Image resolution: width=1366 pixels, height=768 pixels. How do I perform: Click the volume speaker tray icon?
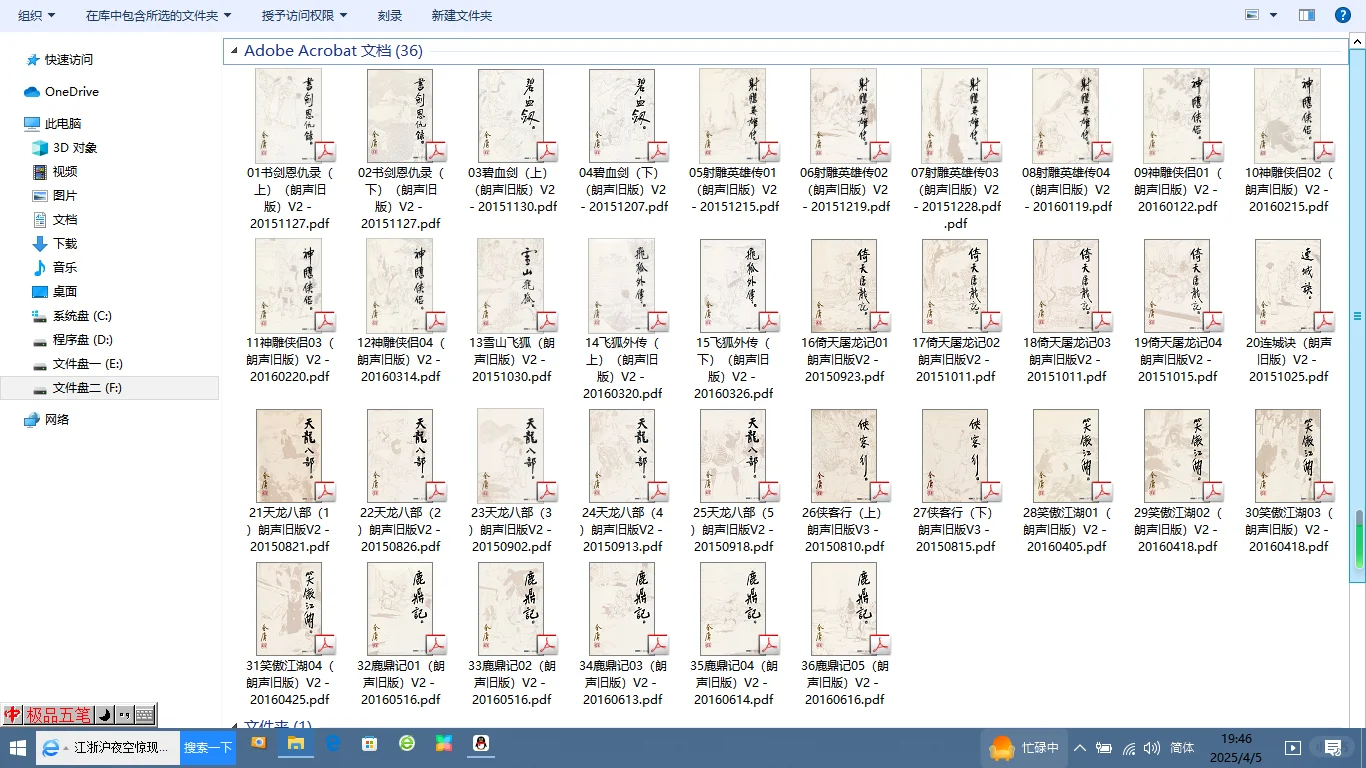click(x=1152, y=748)
